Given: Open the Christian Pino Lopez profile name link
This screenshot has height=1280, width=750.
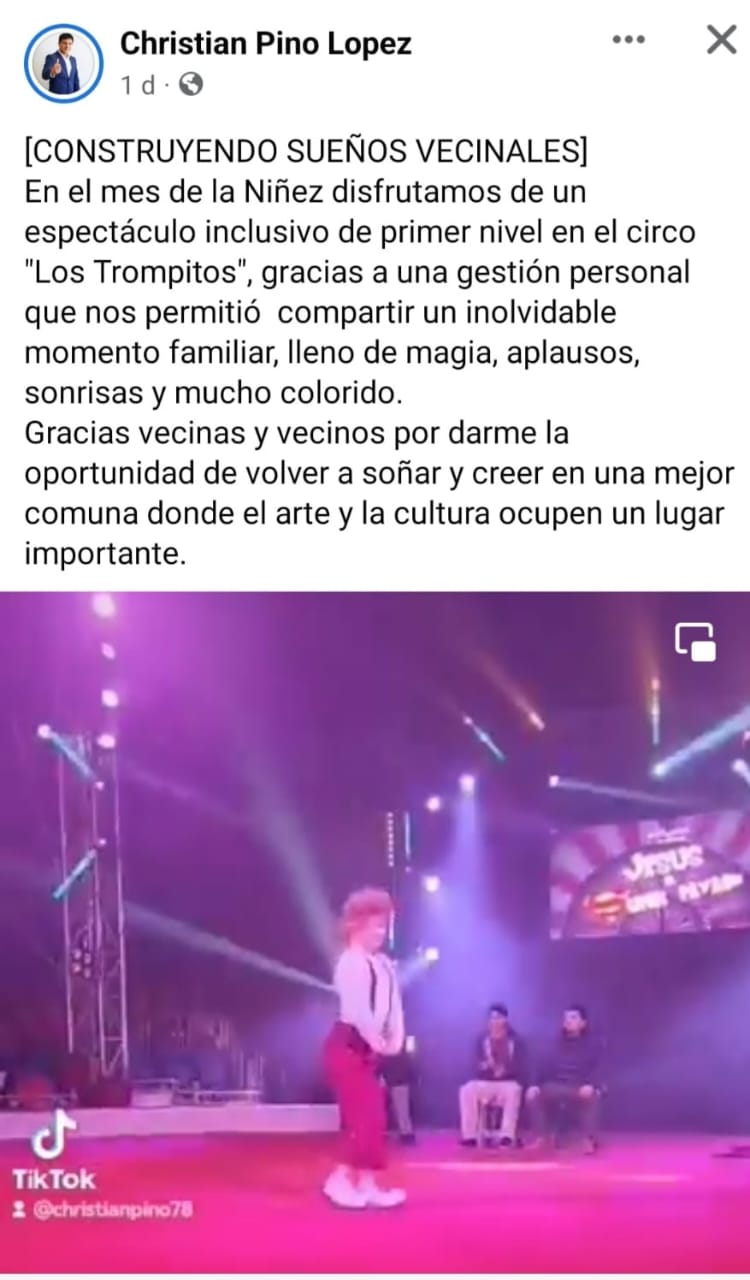Looking at the screenshot, I should click(266, 43).
